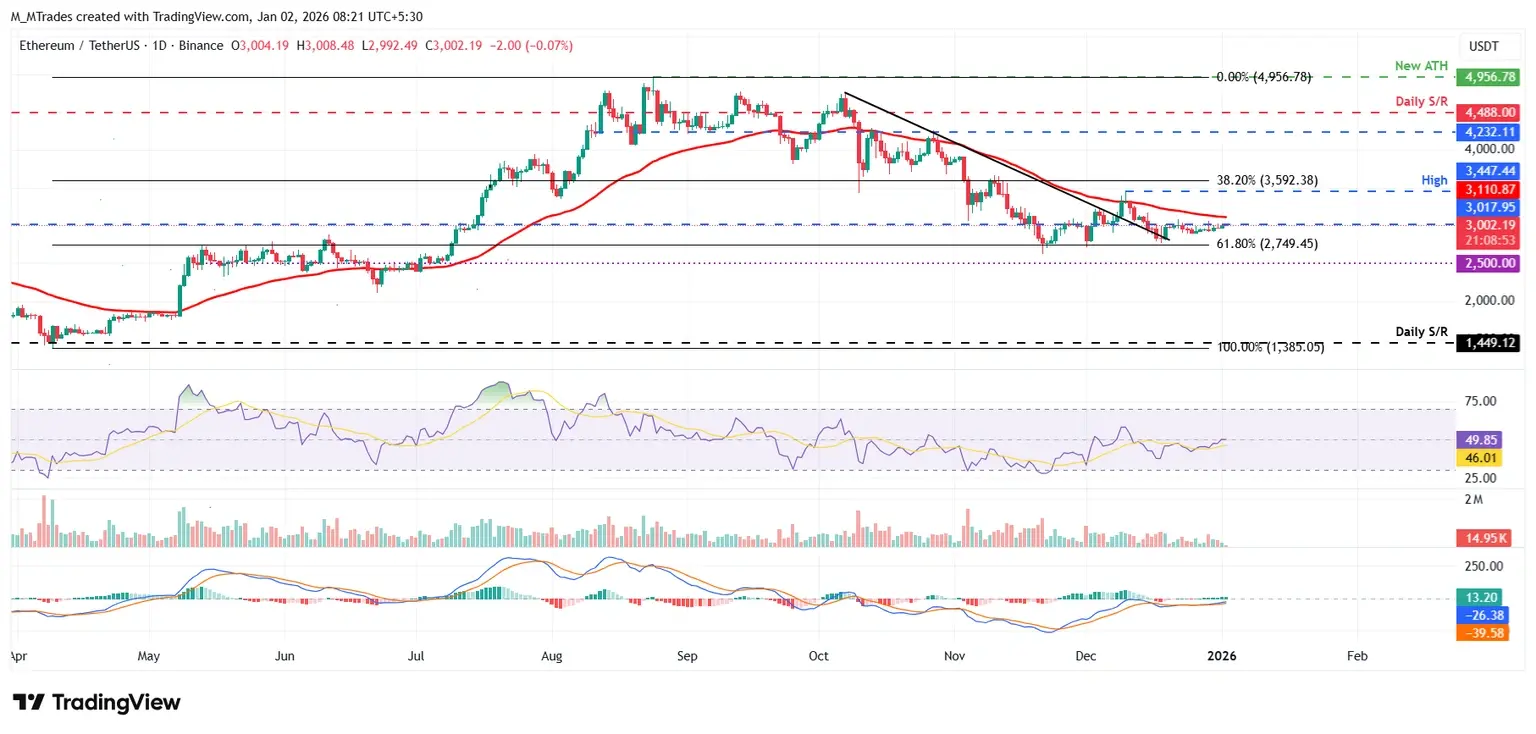Screen dimensions: 1536x734
Task: Click the USDT currency label
Action: coord(1484,46)
